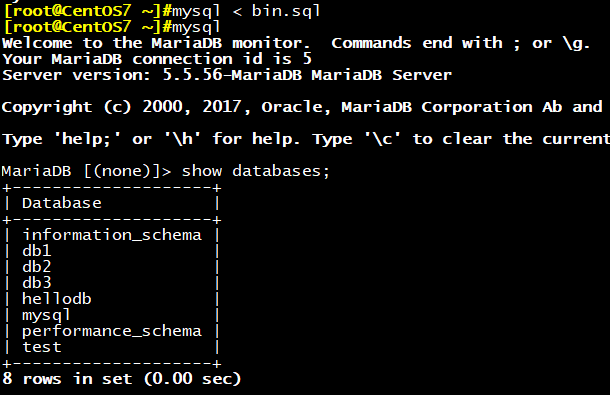Click server version 5.5.56-MariaDB text
This screenshot has height=395, width=610.
232,75
